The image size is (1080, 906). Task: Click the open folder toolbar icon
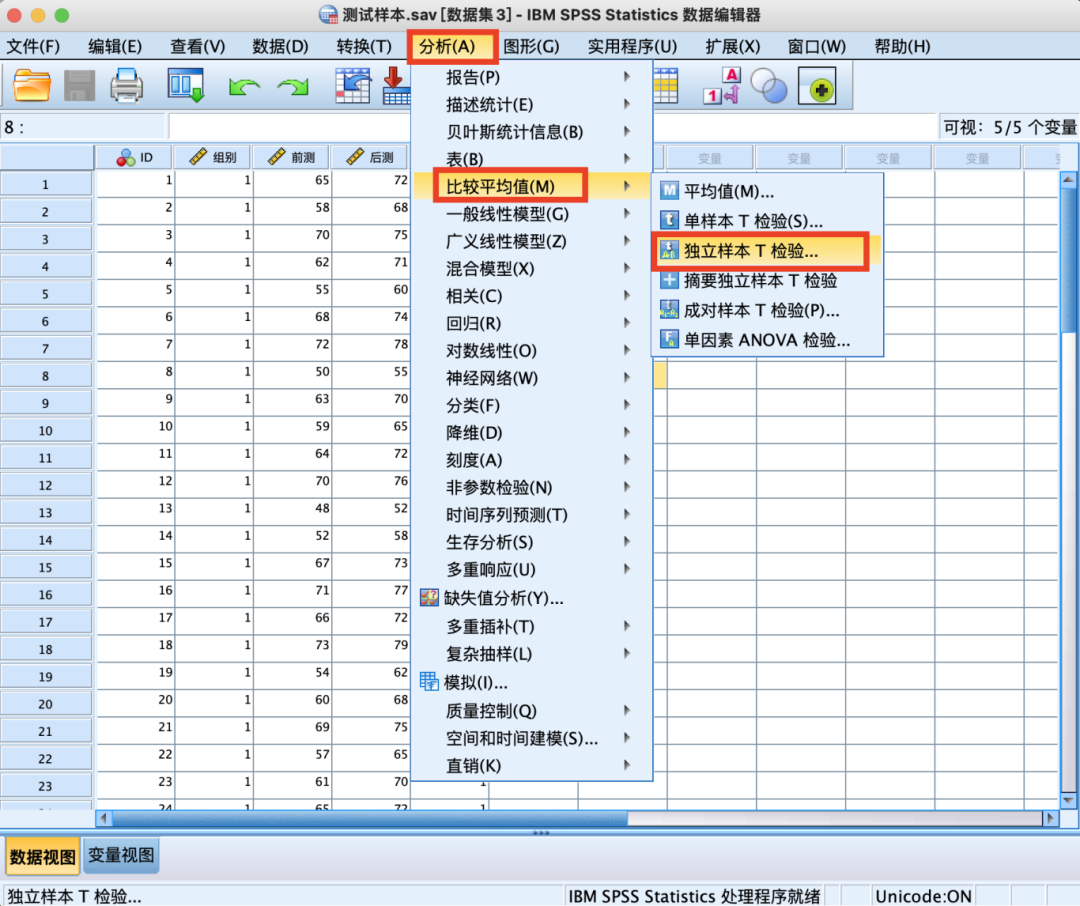[x=32, y=87]
